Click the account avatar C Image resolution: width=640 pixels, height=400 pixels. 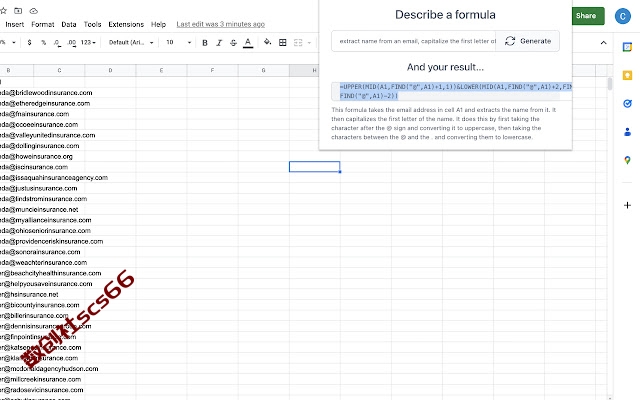622,16
